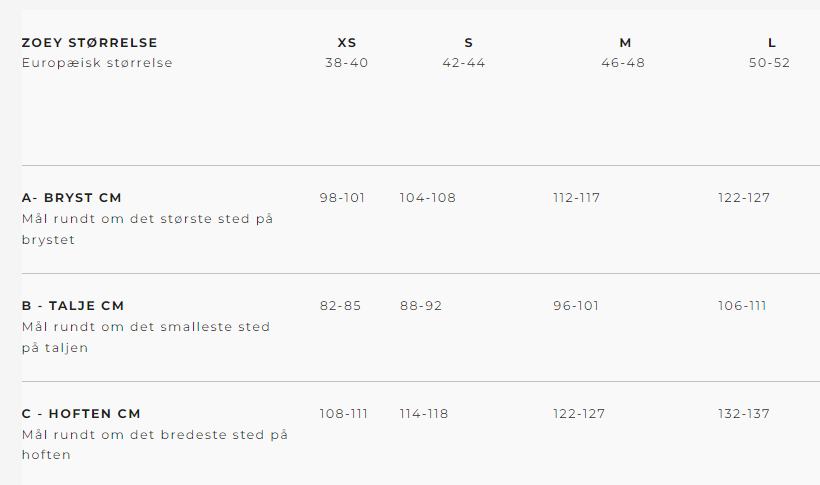Click the Europæisk størrelse label

97,63
